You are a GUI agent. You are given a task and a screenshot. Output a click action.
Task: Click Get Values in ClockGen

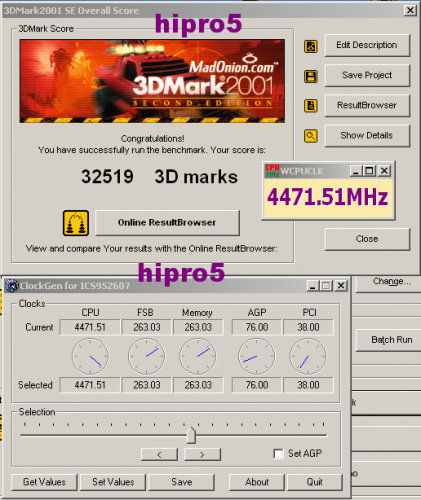click(44, 482)
